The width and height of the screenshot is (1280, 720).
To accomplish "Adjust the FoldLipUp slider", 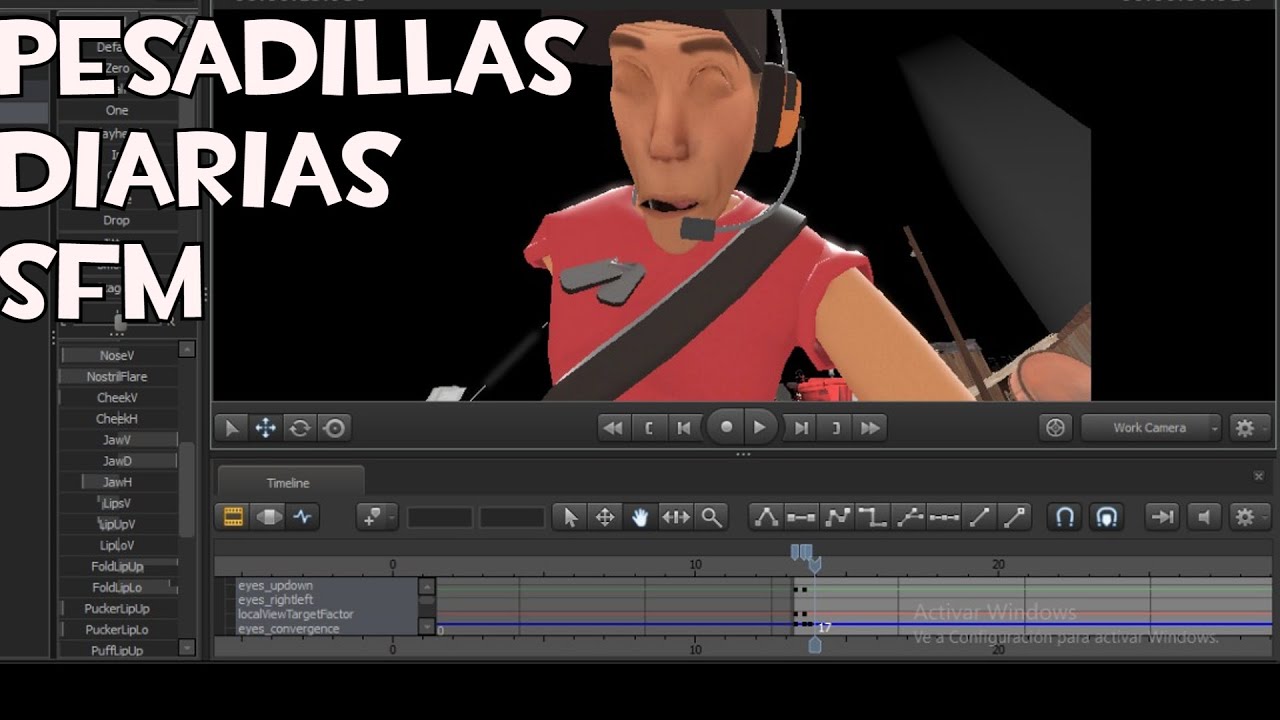I will click(117, 566).
